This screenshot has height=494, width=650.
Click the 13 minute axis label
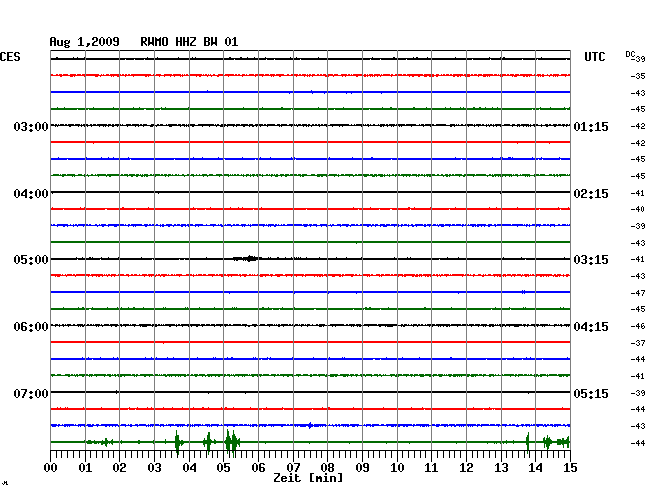pyautogui.click(x=501, y=467)
